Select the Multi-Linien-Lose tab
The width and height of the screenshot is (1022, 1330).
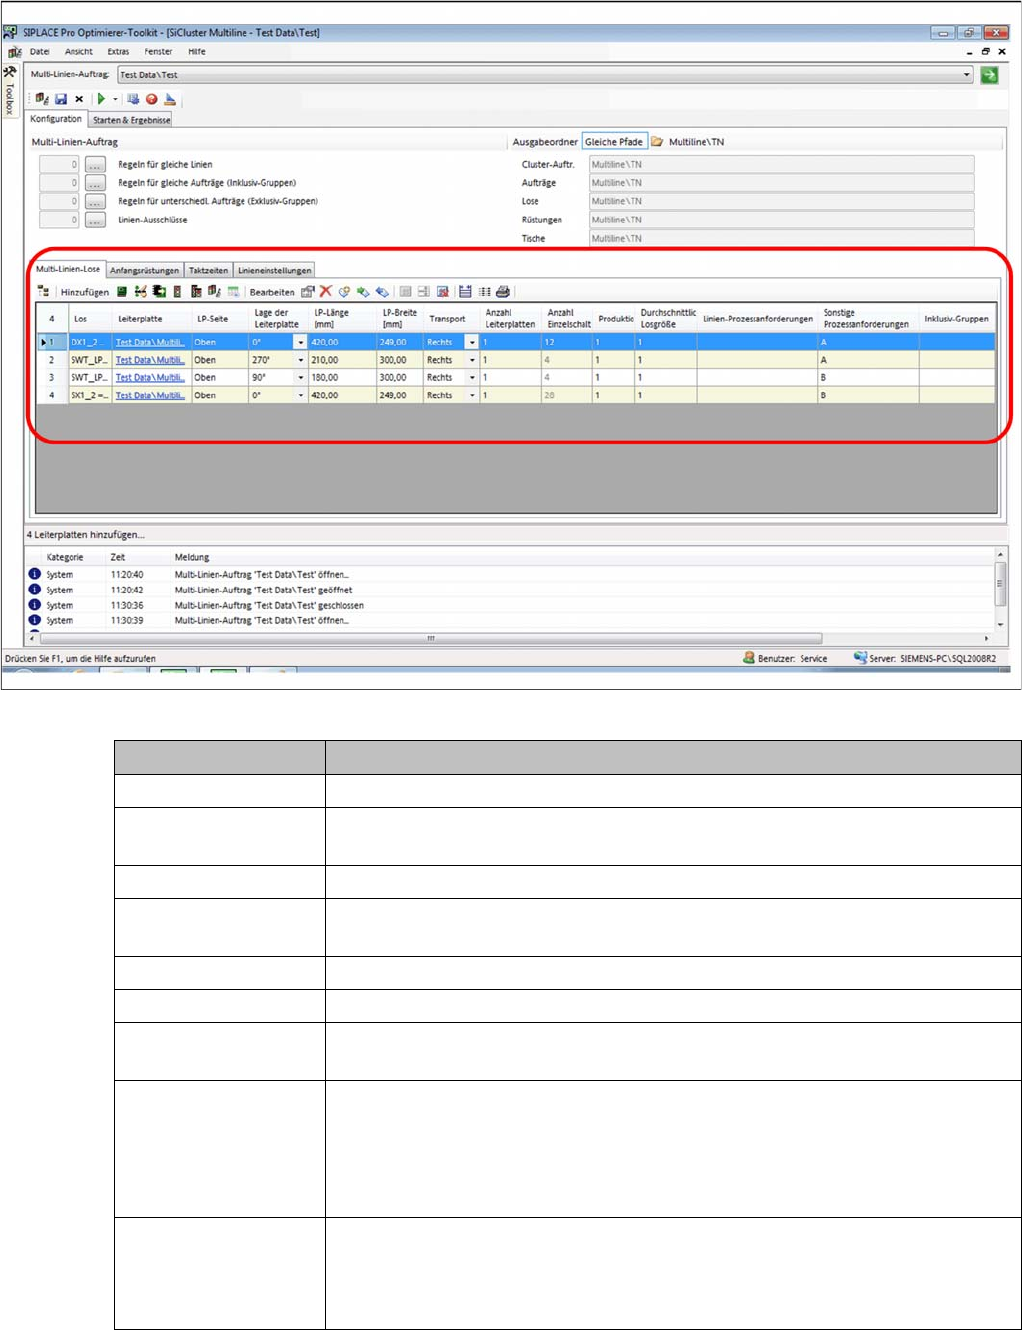point(68,269)
